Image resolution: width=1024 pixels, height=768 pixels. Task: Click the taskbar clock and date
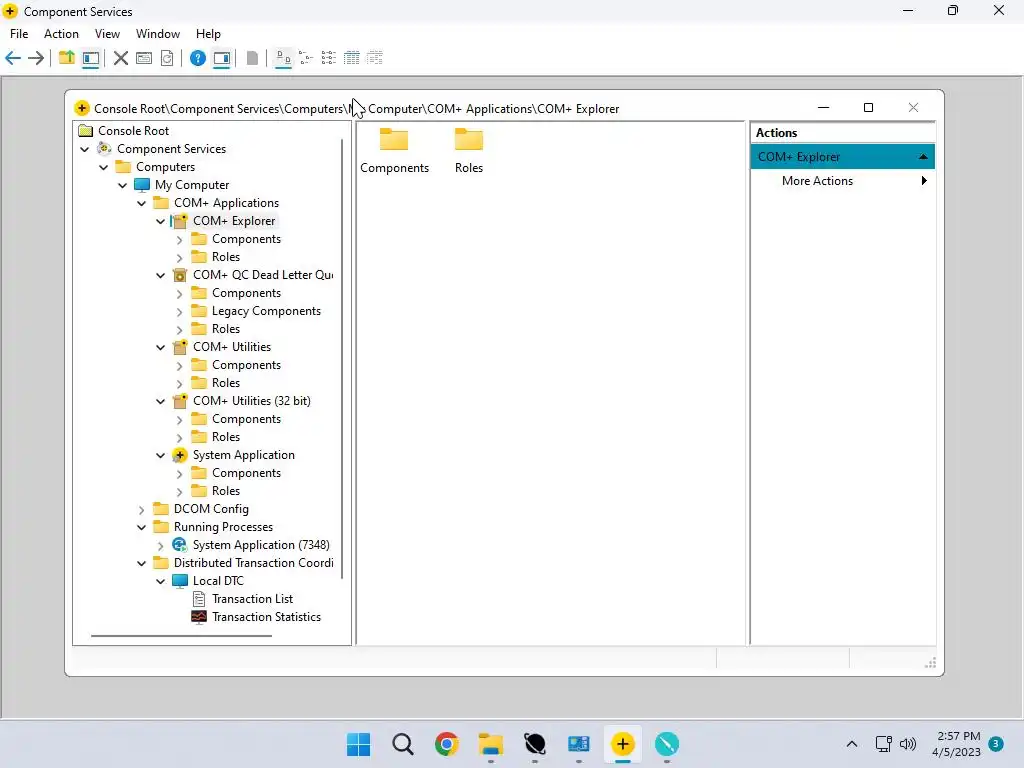click(957, 744)
